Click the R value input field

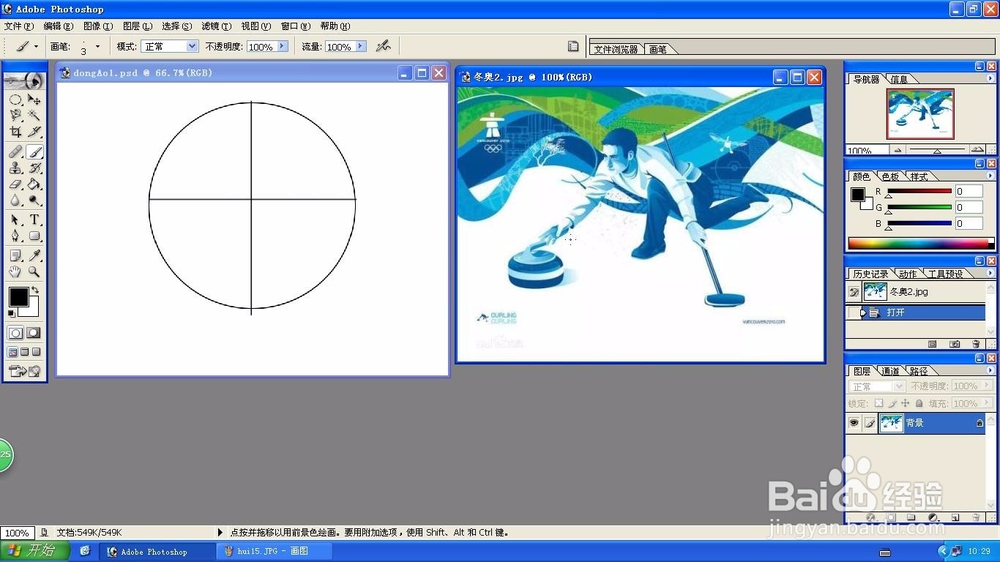point(968,191)
